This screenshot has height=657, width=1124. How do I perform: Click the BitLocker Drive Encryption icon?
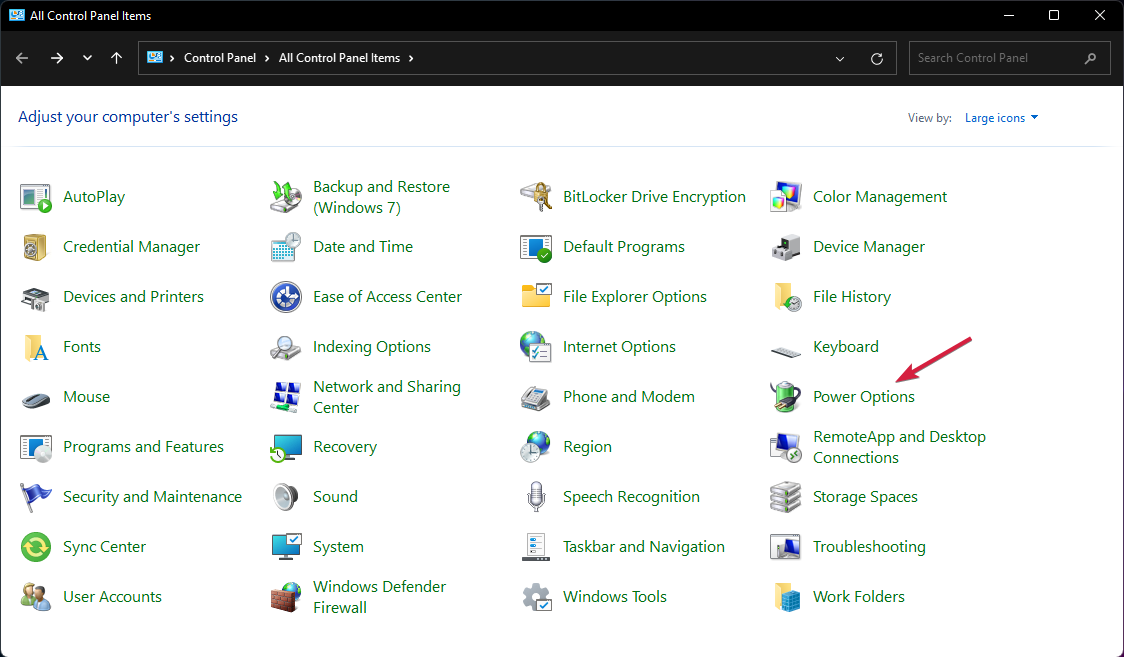536,197
